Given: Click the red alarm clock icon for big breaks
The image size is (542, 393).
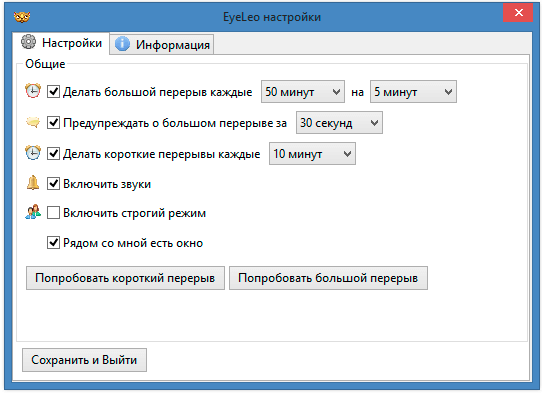Looking at the screenshot, I should point(33,91).
